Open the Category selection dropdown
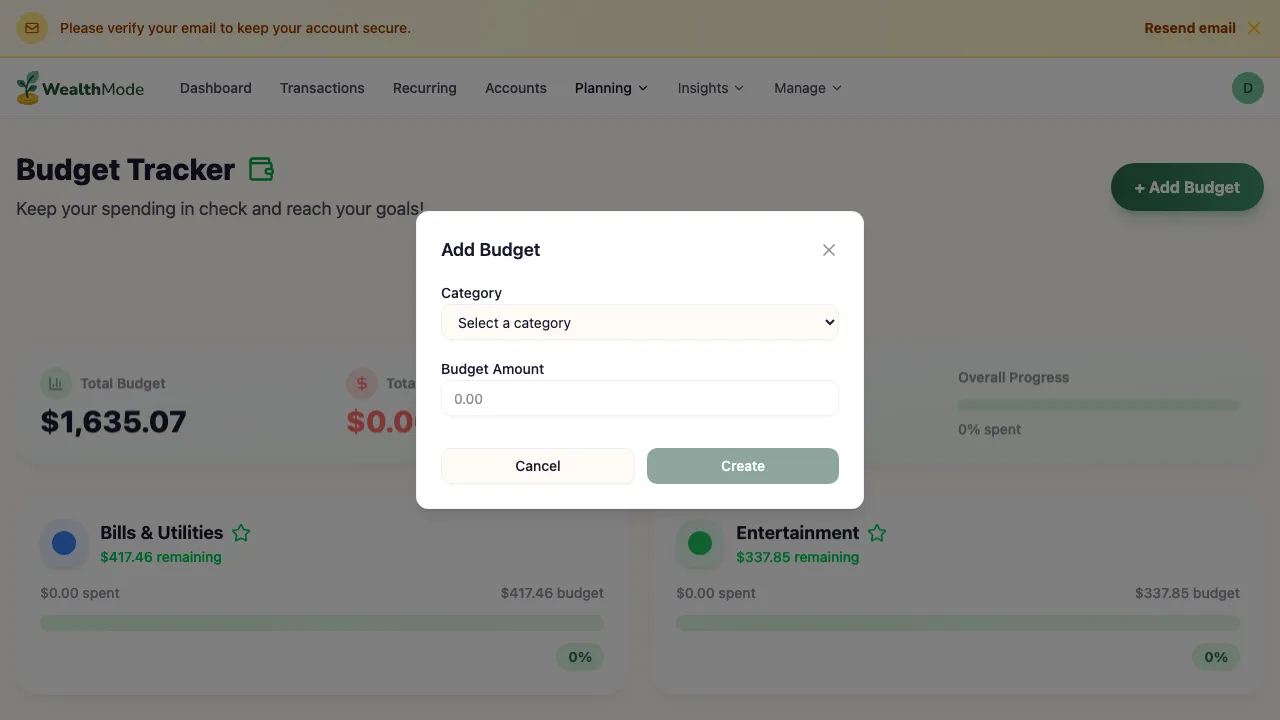Image resolution: width=1280 pixels, height=720 pixels. (x=639, y=322)
